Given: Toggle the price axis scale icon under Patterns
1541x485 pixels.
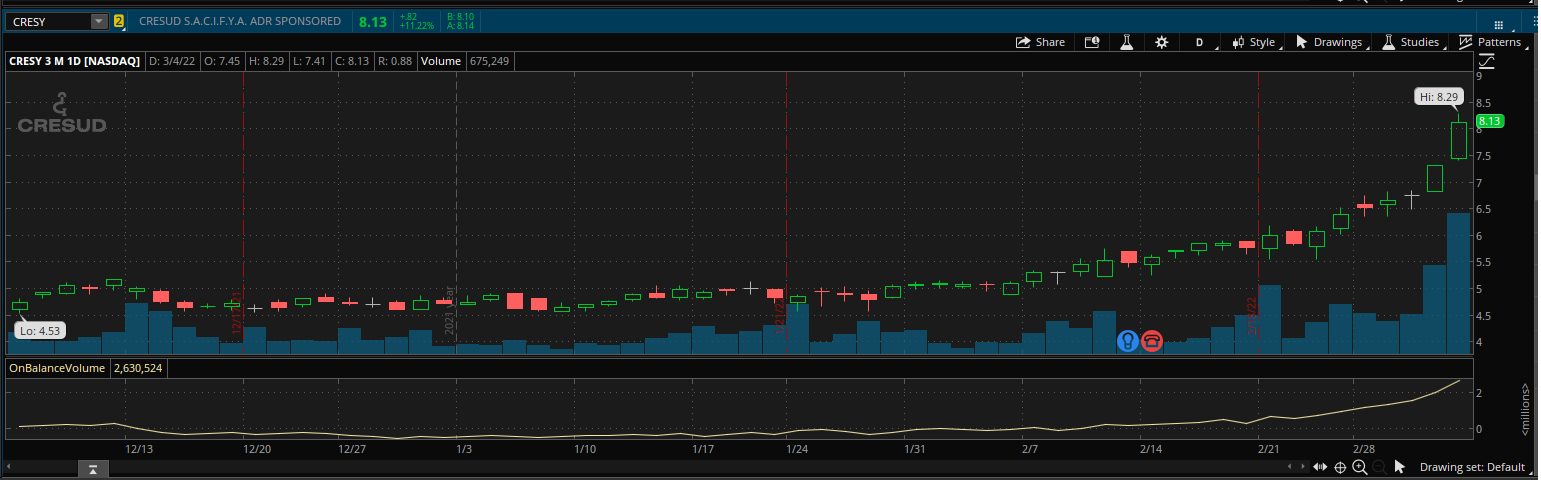Looking at the screenshot, I should [x=1486, y=62].
